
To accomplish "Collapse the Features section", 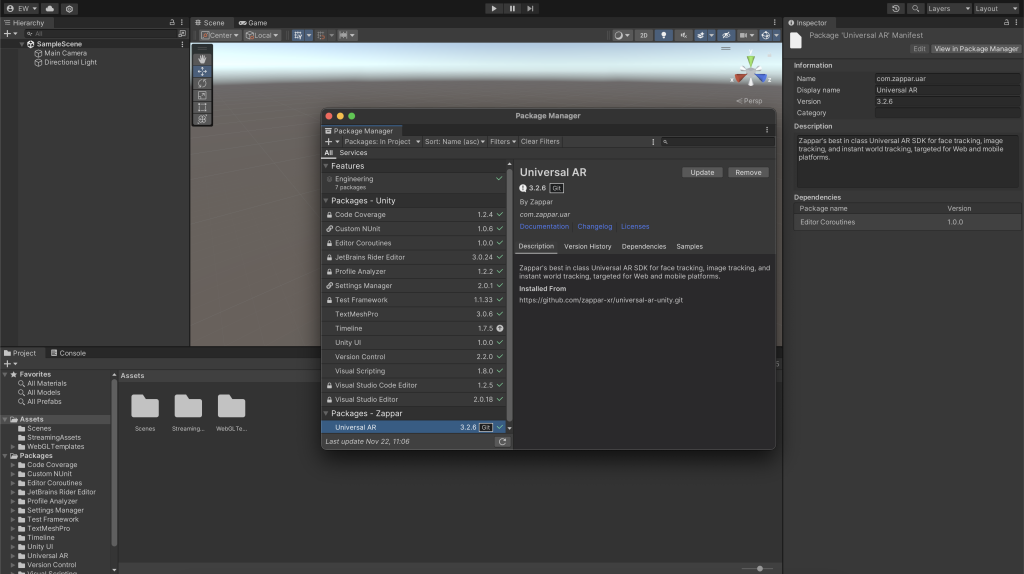I will [326, 166].
